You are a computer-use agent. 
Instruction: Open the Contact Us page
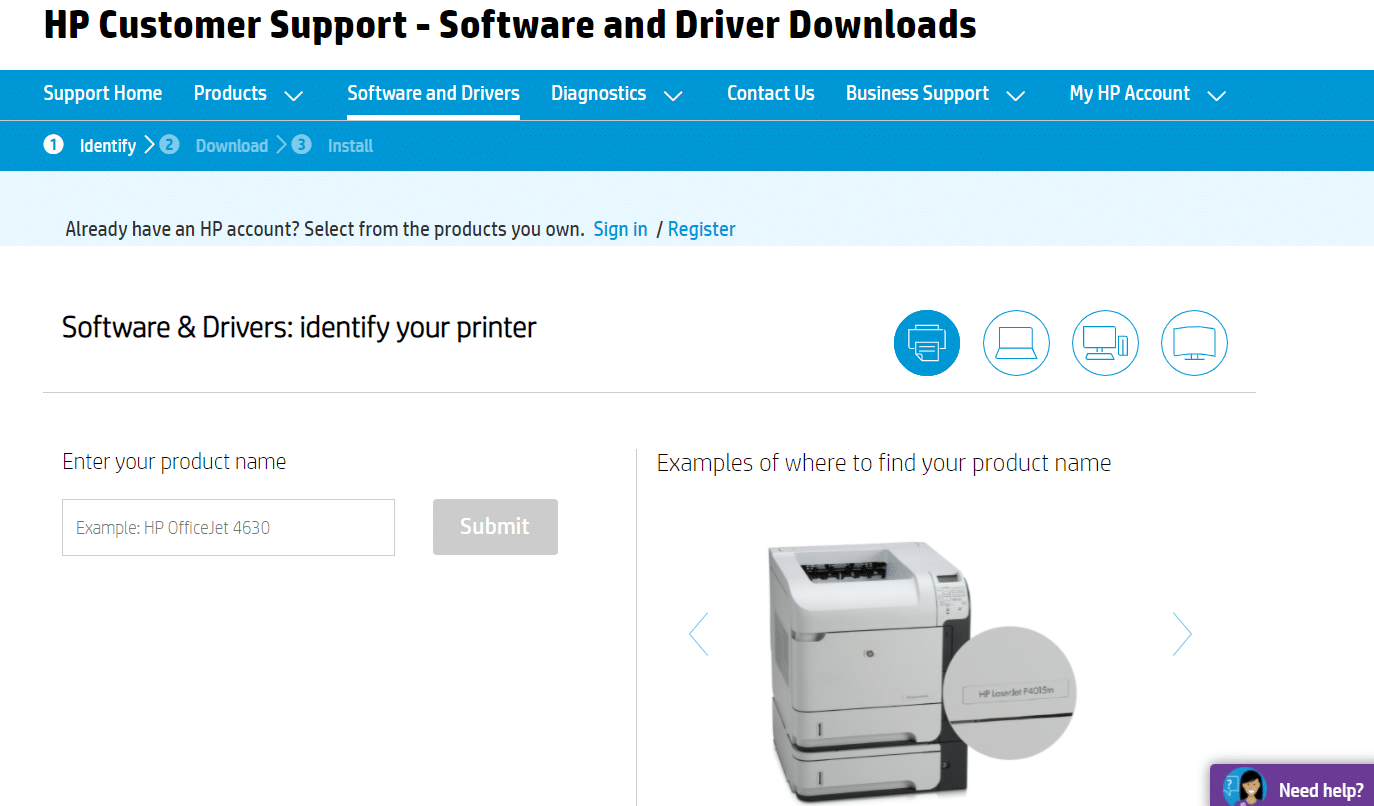(x=770, y=93)
